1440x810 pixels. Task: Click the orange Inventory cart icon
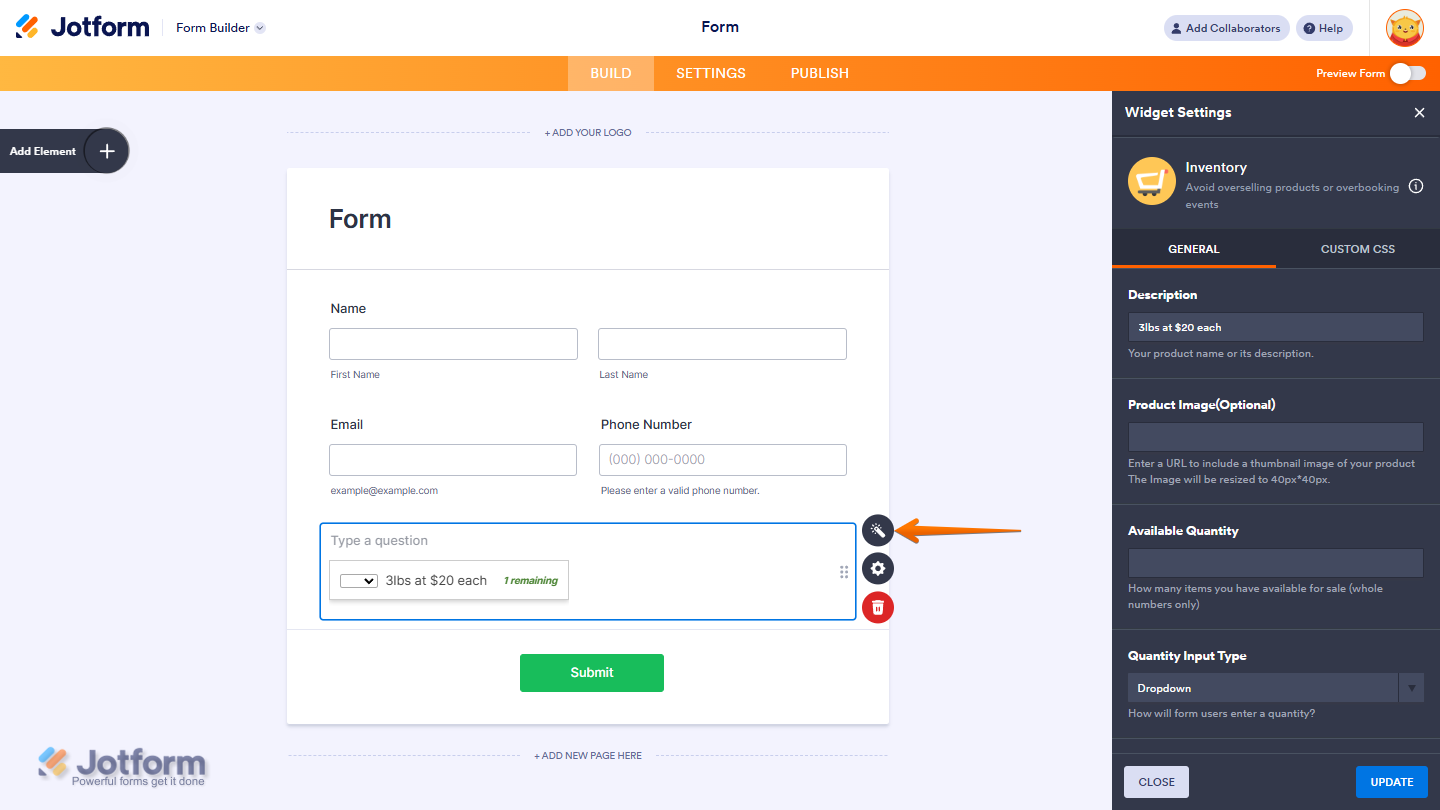(x=1151, y=181)
